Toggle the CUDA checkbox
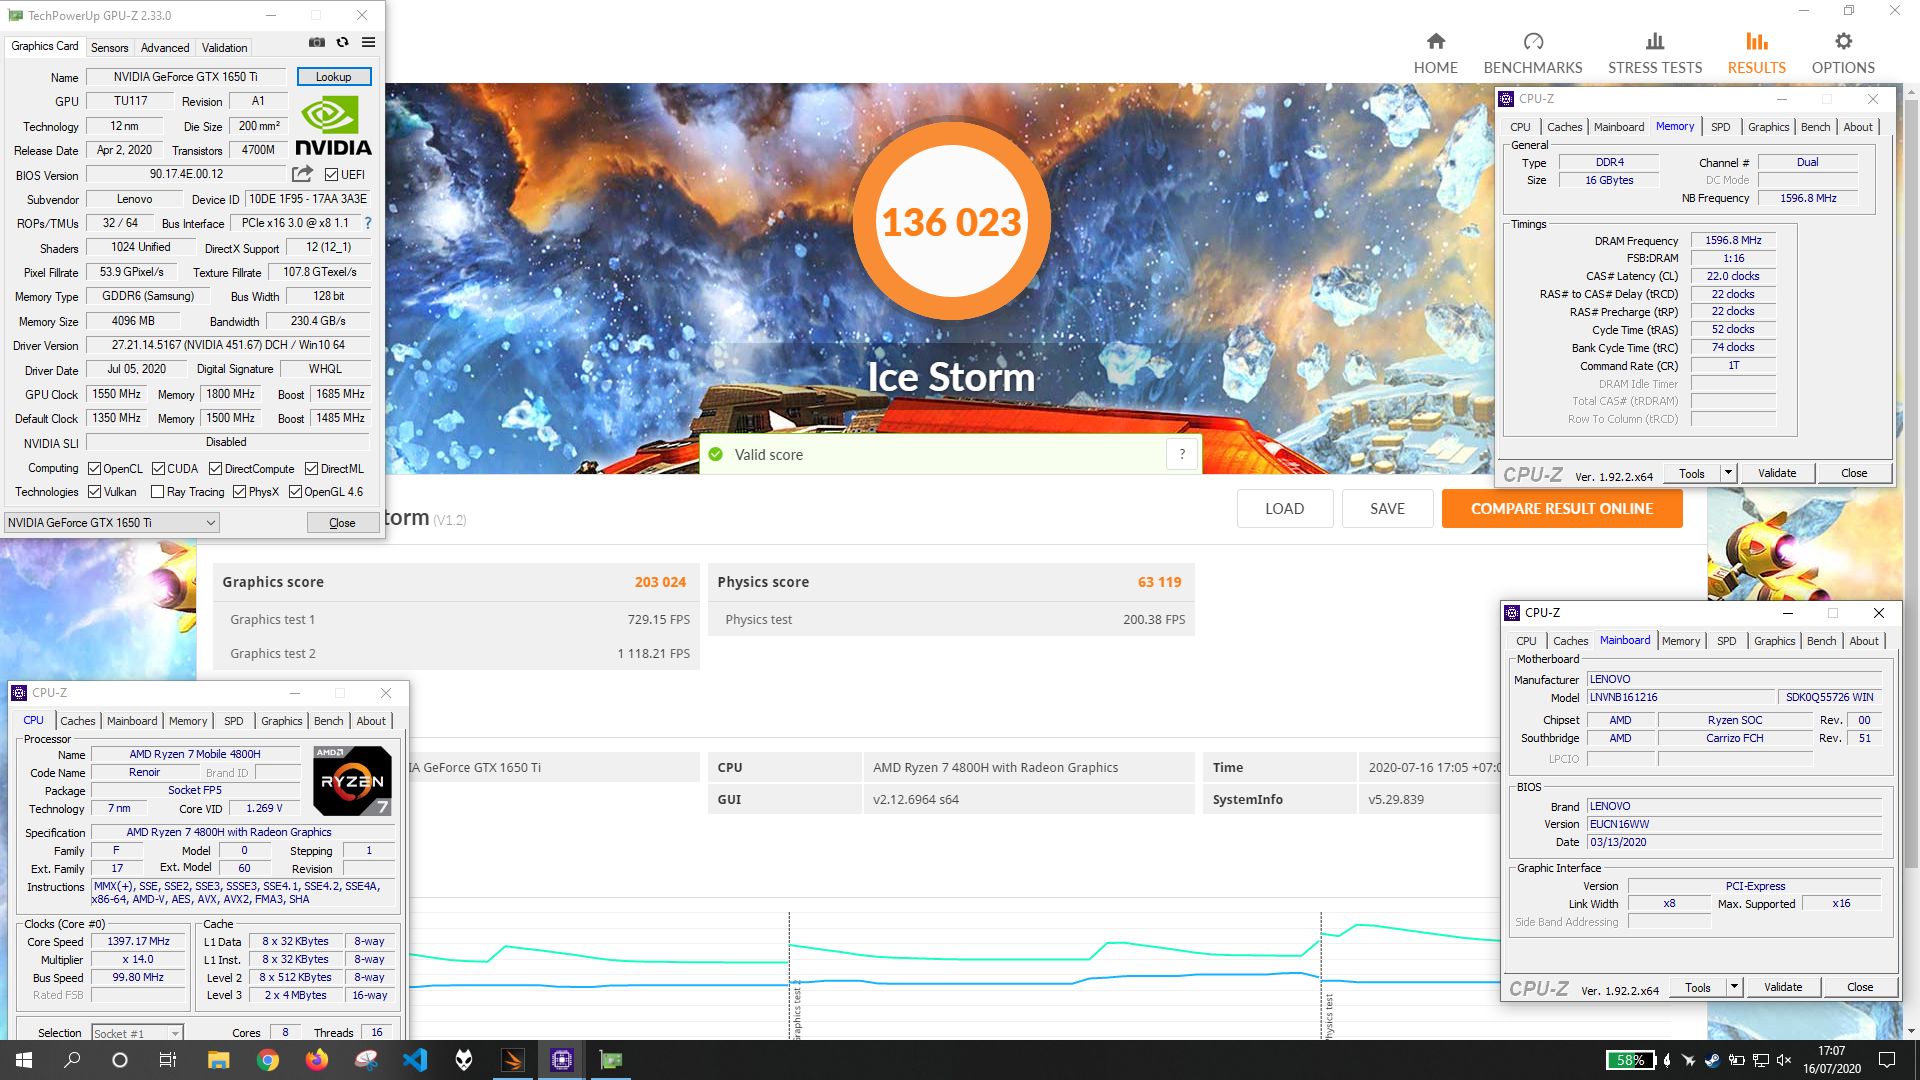The image size is (1920, 1080). coord(158,469)
